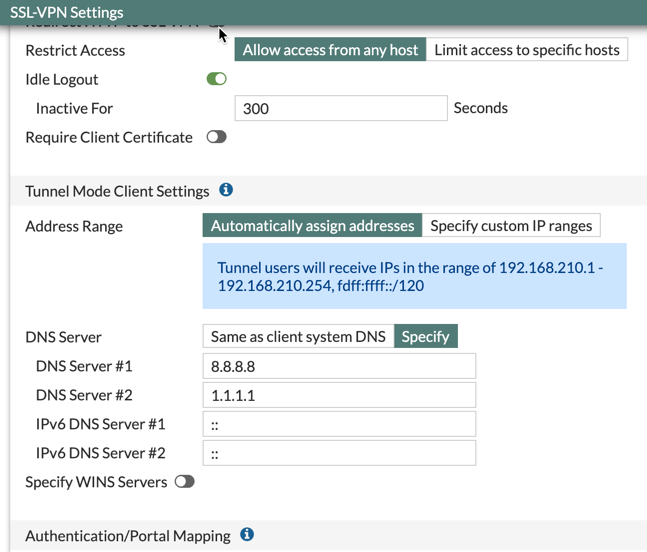Viewport: 647px width, 552px height.
Task: Click the Address Range label
Action: pyautogui.click(x=74, y=226)
